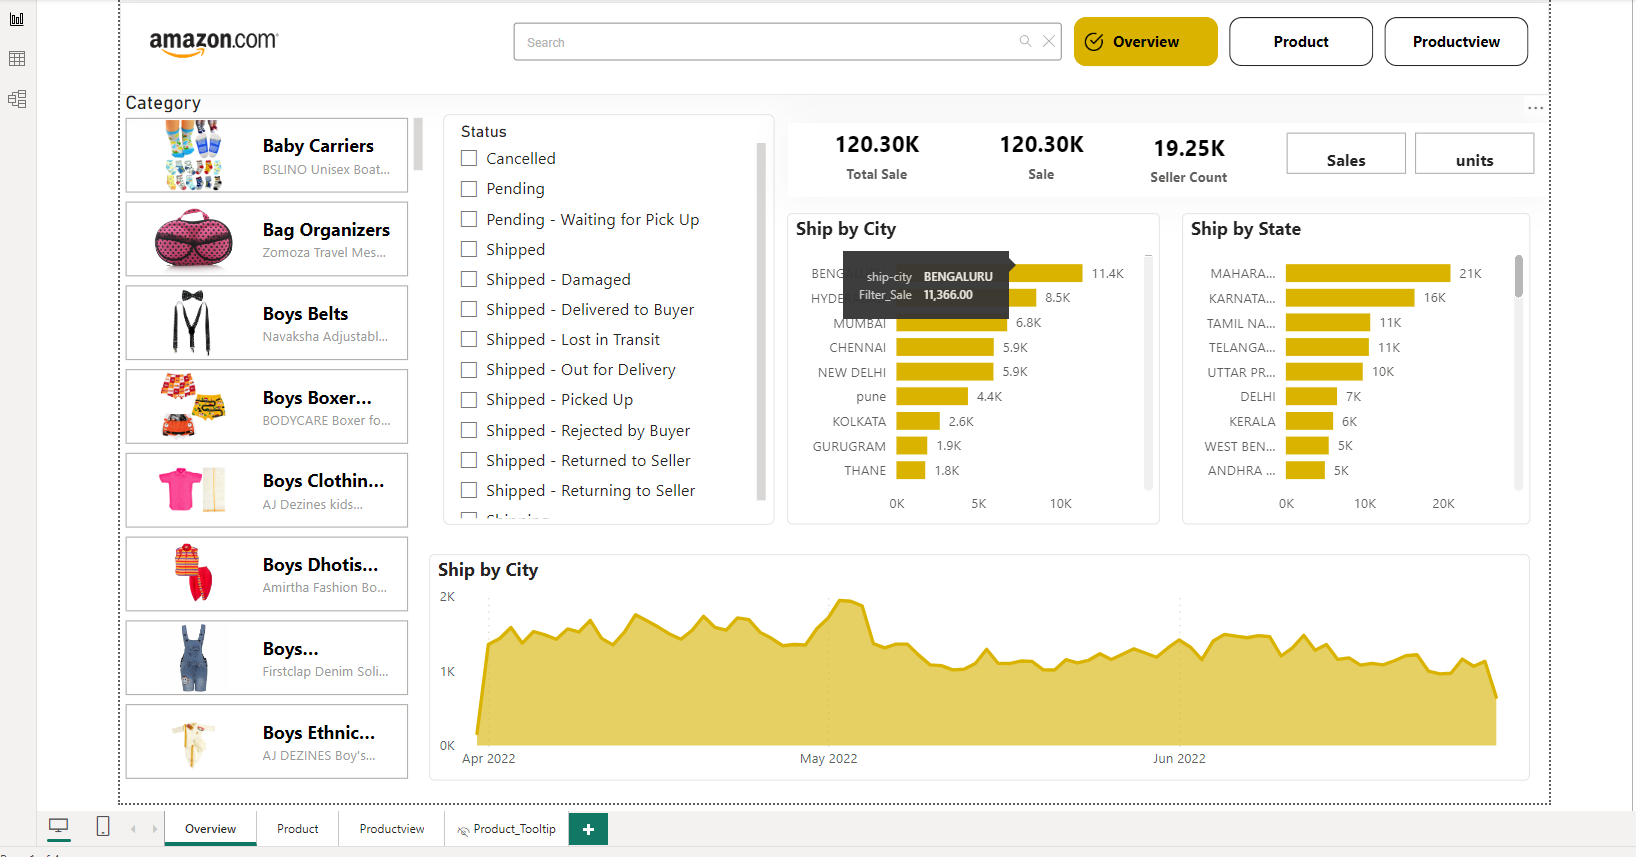Click the Ship by State chart scrollbar

click(1519, 276)
